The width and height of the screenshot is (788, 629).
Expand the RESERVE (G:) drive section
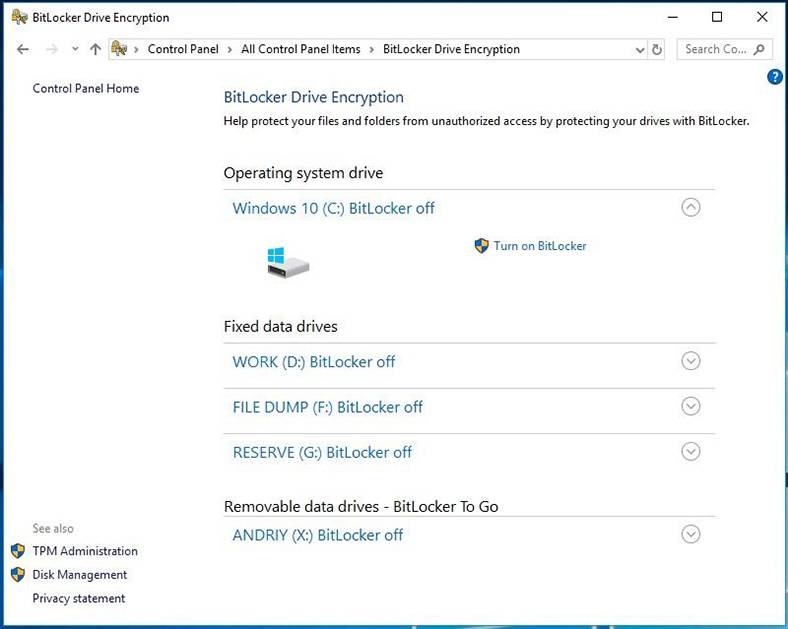[x=691, y=451]
